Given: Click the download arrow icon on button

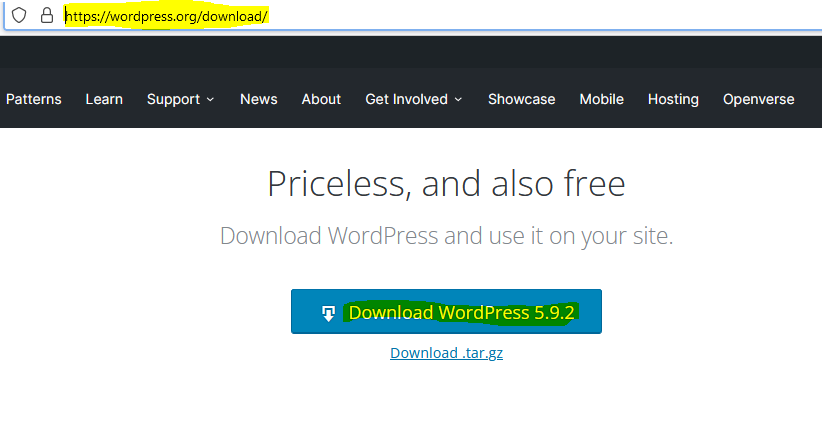Looking at the screenshot, I should (x=328, y=313).
